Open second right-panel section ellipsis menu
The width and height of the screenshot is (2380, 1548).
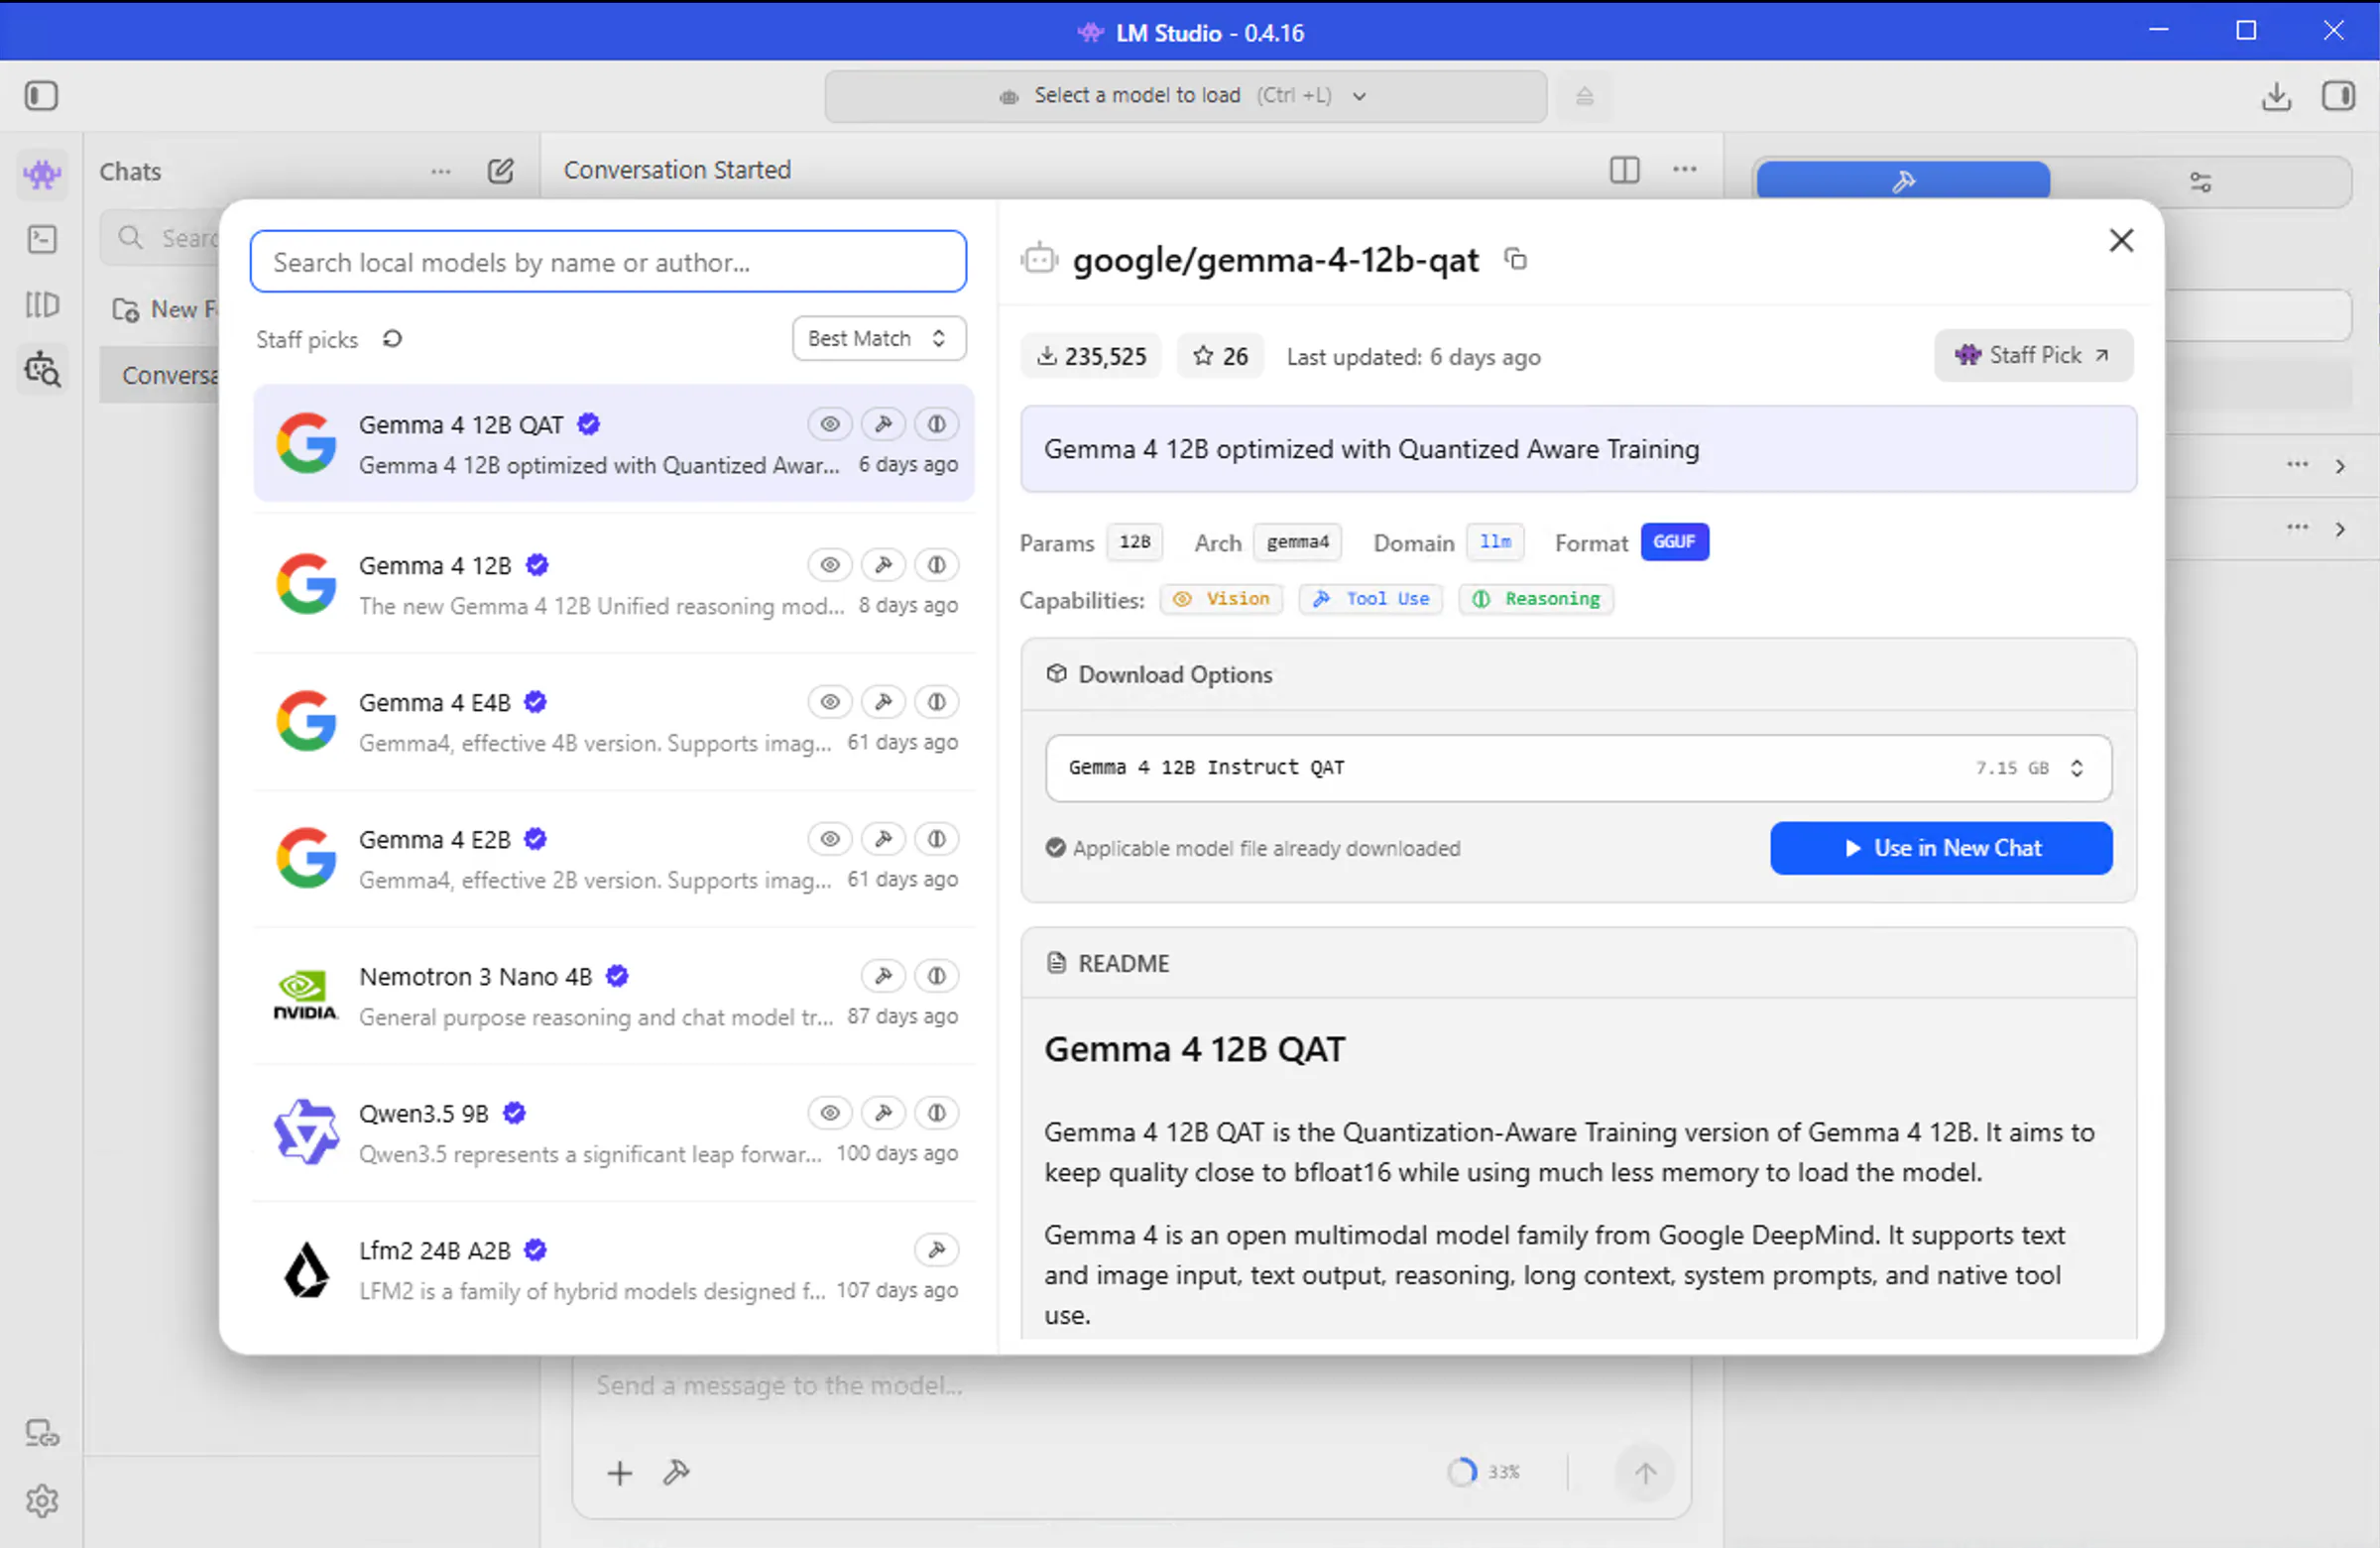click(x=2298, y=527)
